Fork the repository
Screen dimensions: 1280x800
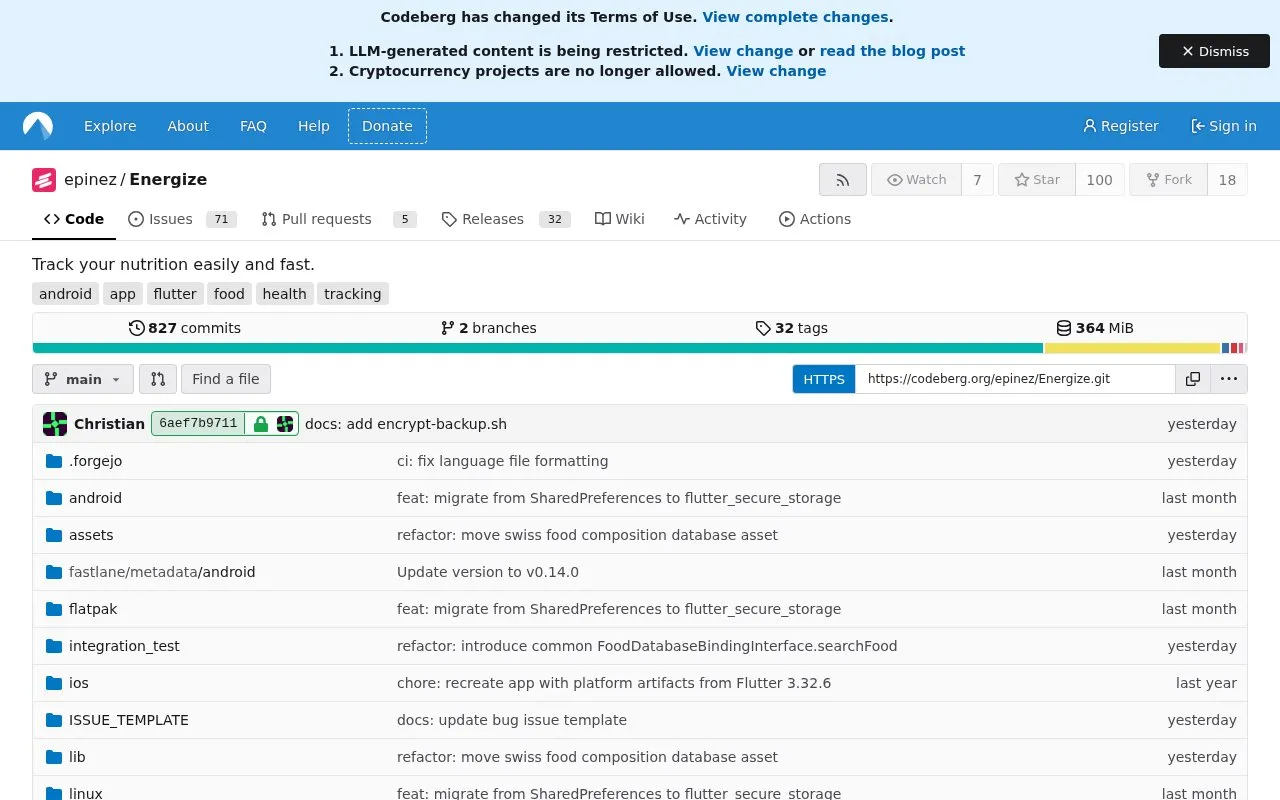click(x=1168, y=180)
